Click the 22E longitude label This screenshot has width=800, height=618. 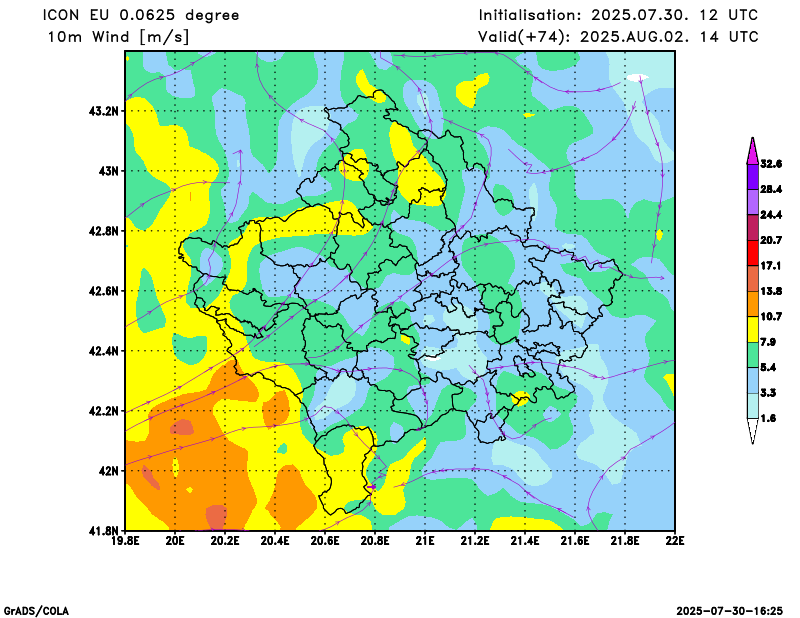tap(675, 540)
